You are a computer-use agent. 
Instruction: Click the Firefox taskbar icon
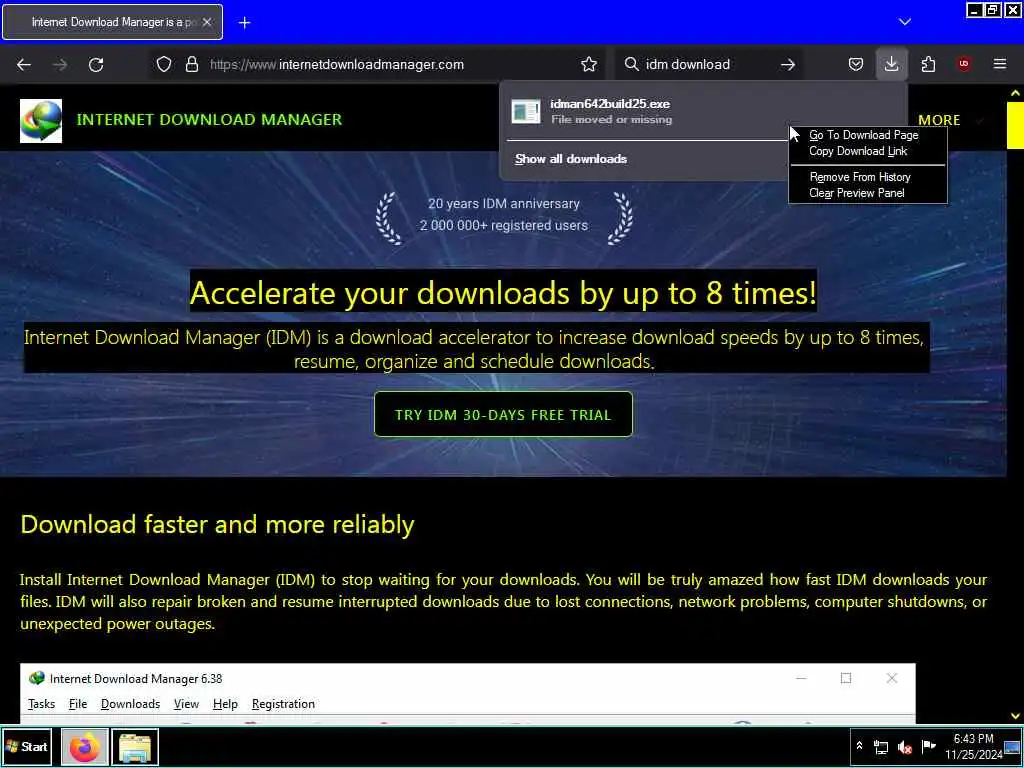[84, 747]
